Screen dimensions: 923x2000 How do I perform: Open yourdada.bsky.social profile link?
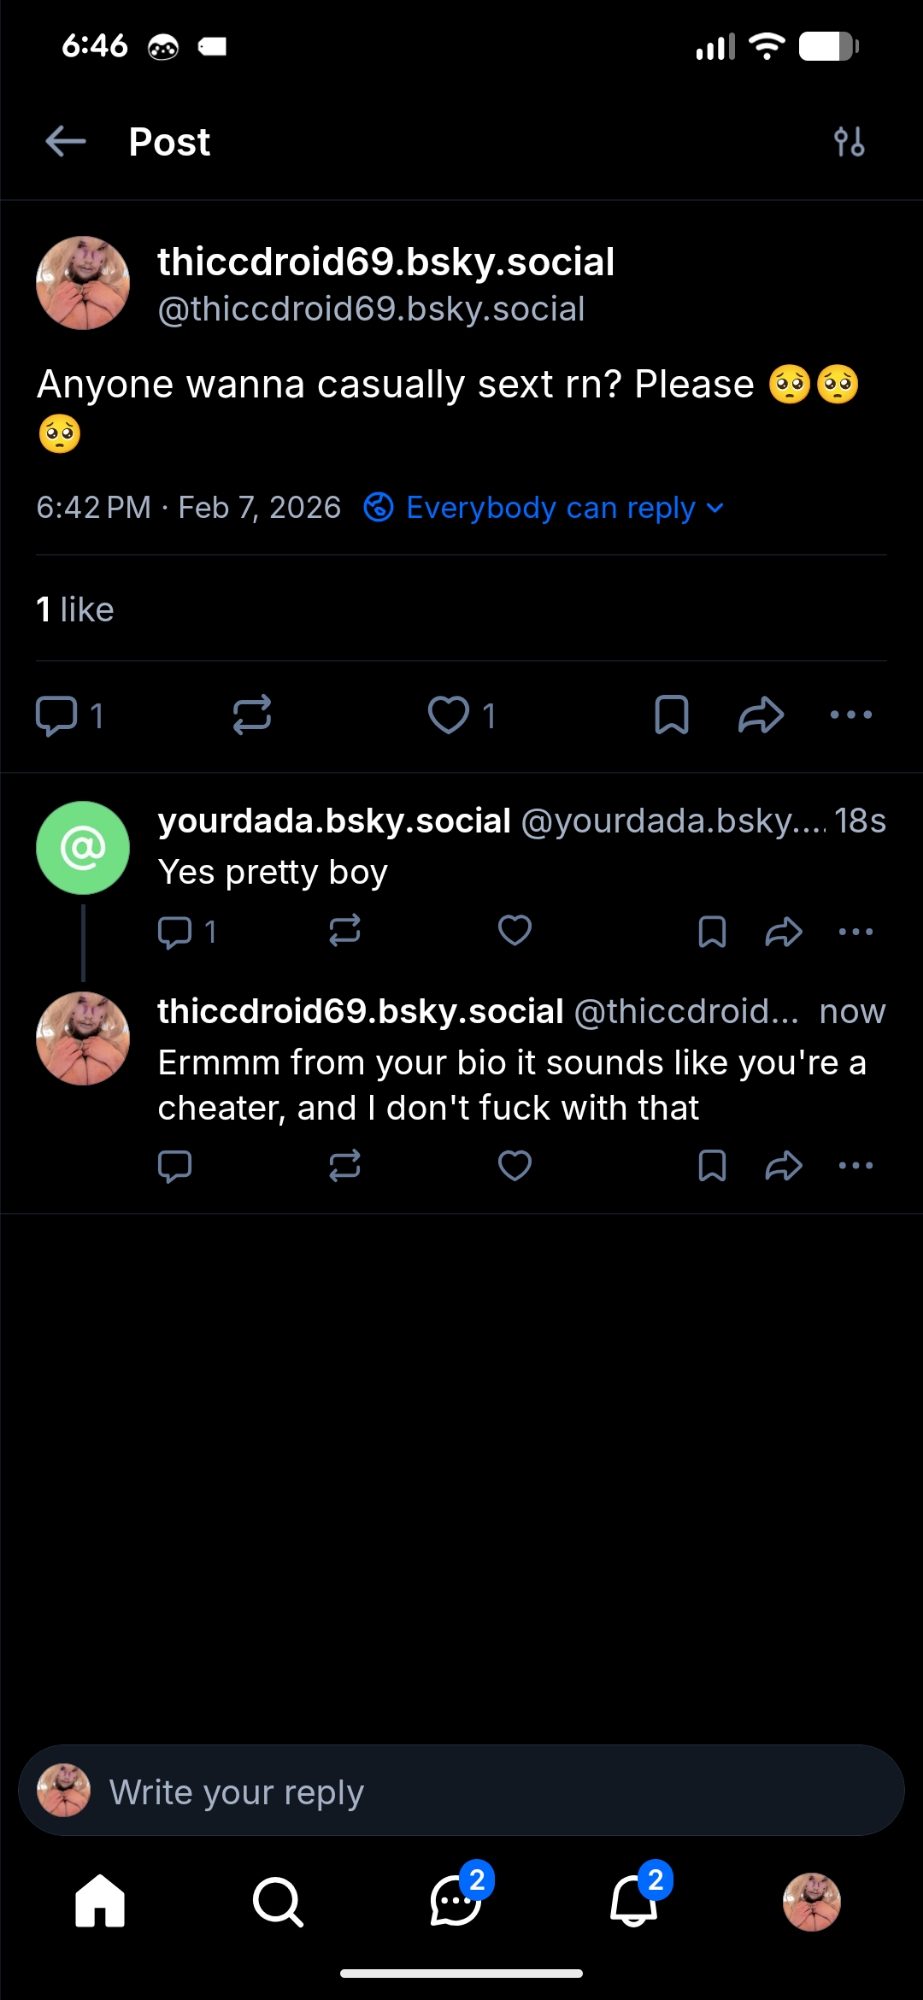[334, 821]
